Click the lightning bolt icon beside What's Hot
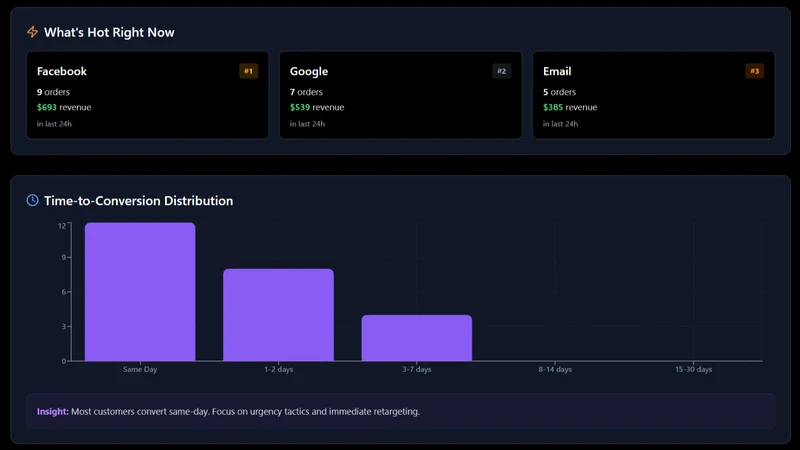Image resolution: width=800 pixels, height=450 pixels. [x=32, y=32]
